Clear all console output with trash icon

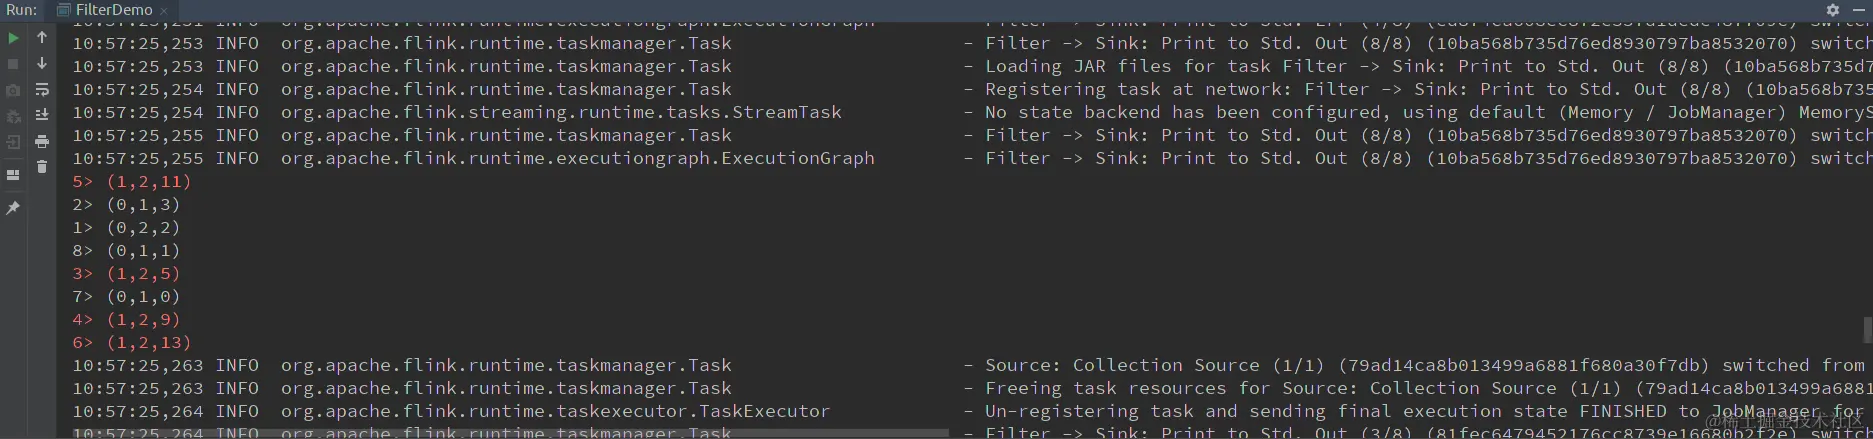(42, 167)
